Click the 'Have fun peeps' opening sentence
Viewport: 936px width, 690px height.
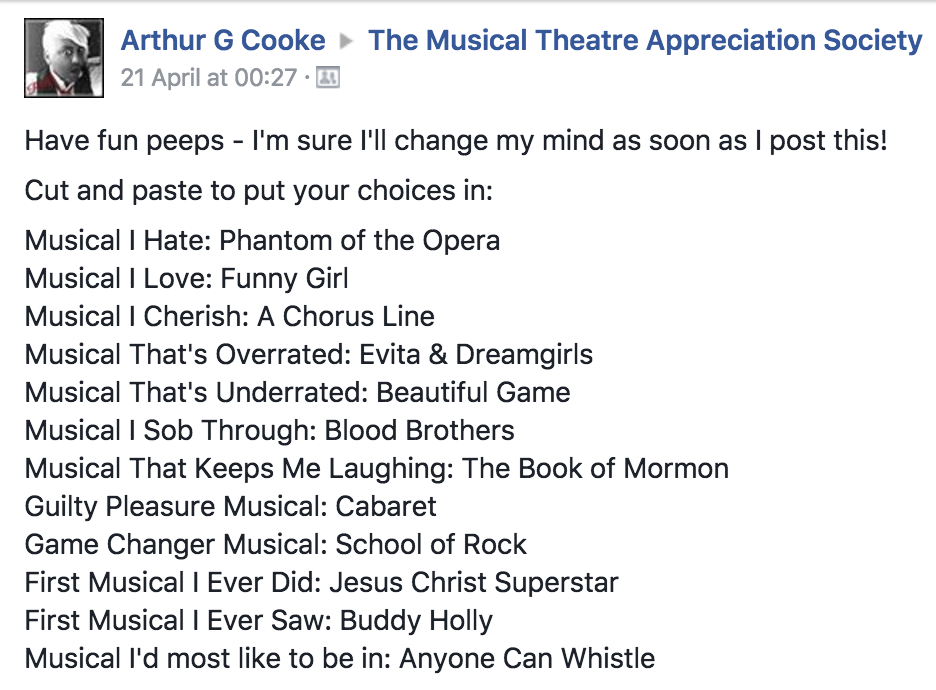(456, 141)
